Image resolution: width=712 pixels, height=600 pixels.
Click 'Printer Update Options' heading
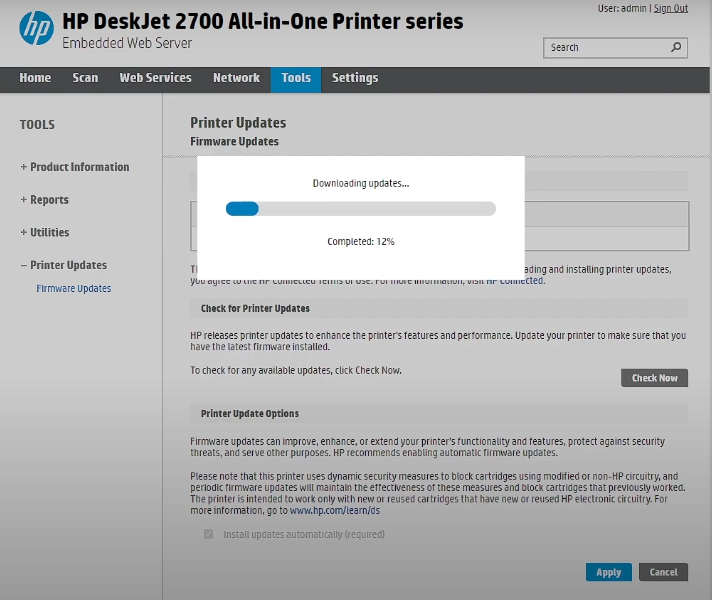(250, 414)
